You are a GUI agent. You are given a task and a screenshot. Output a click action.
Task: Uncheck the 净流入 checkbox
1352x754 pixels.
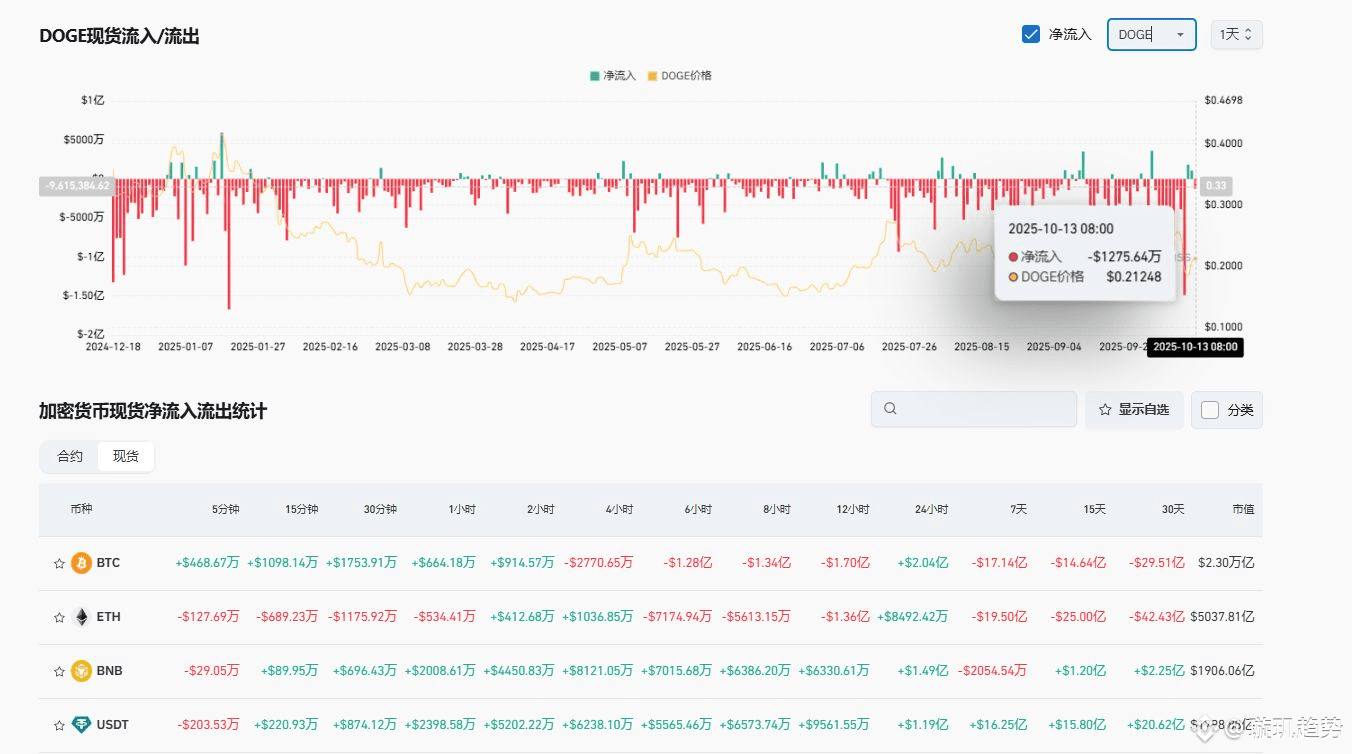(x=1031, y=34)
